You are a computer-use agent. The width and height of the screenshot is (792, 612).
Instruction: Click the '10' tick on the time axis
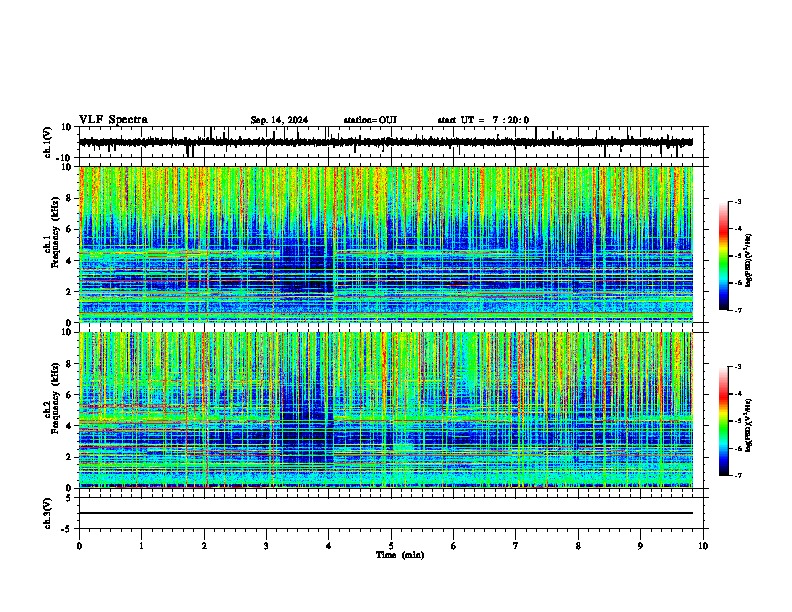[x=703, y=546]
